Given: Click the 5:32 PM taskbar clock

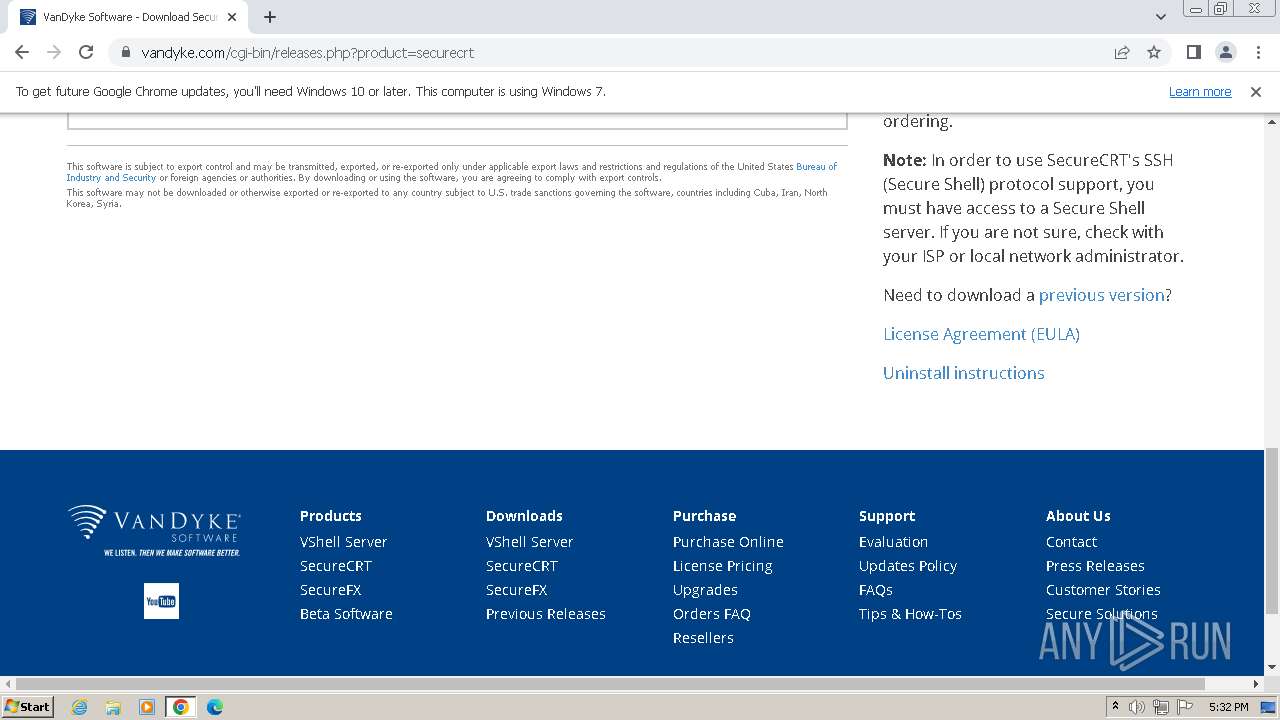Looking at the screenshot, I should (1228, 707).
